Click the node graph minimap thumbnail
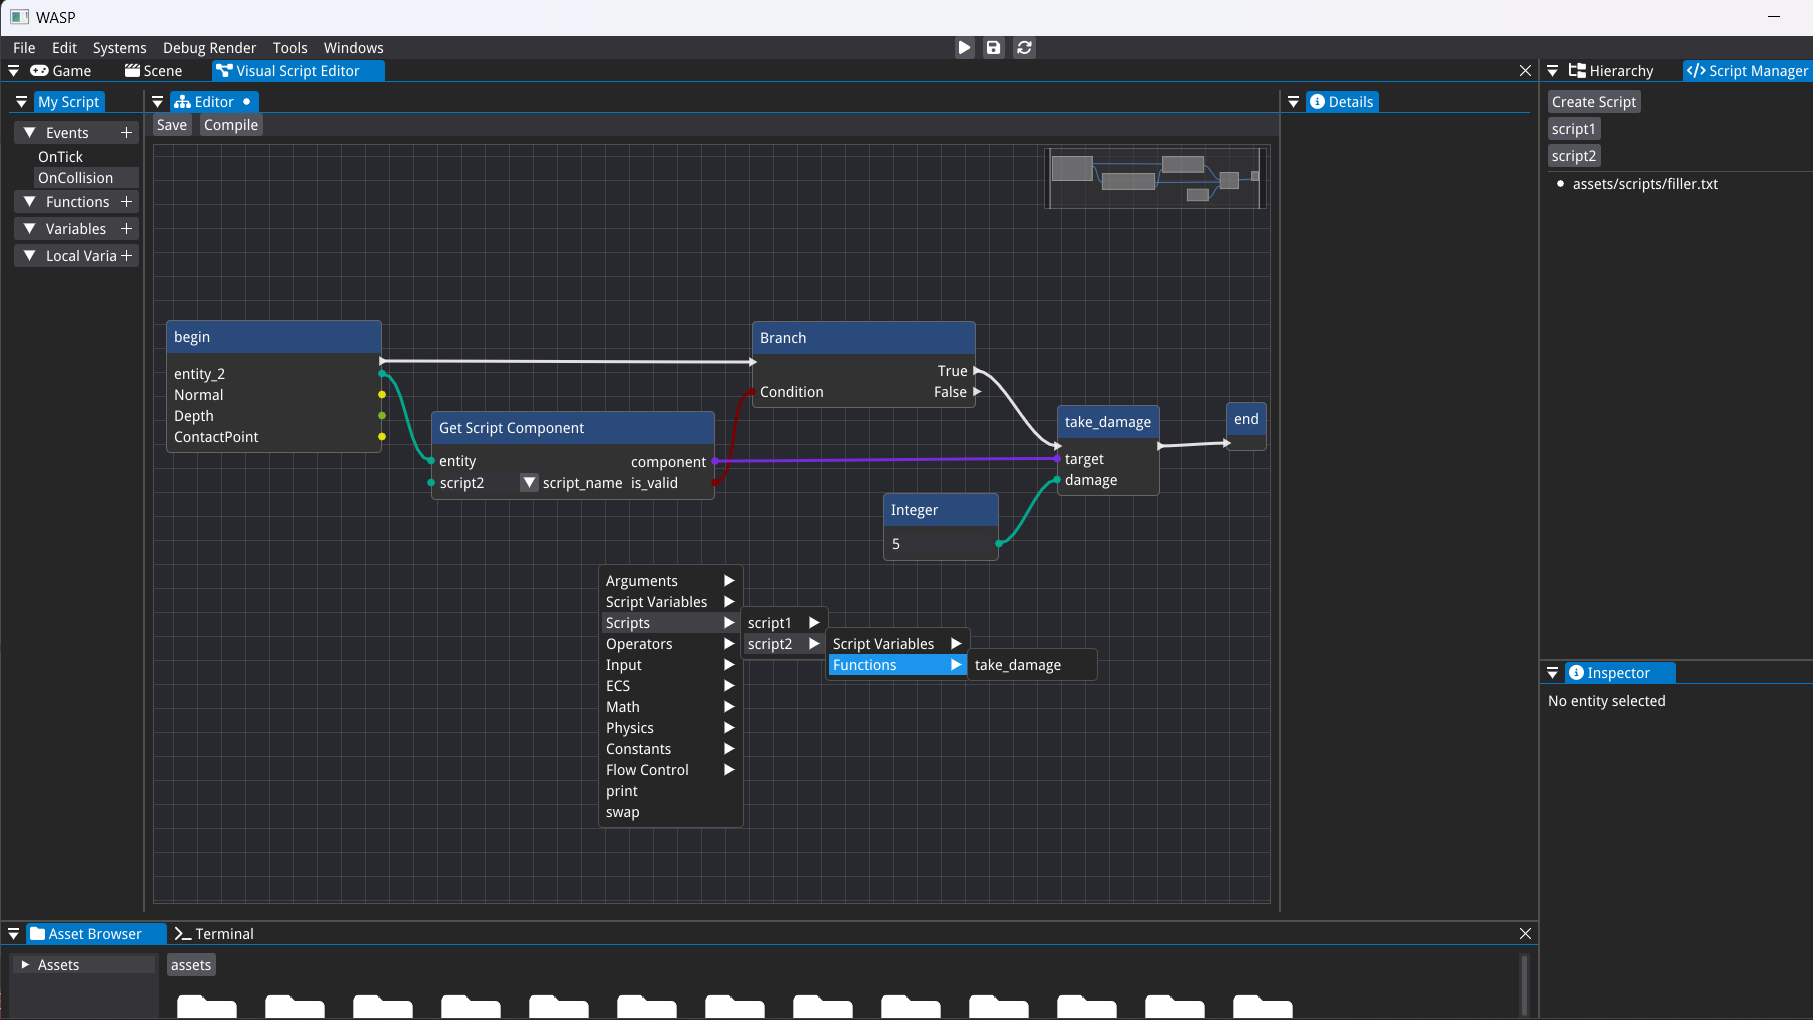Viewport: 1813px width, 1020px height. 1156,177
